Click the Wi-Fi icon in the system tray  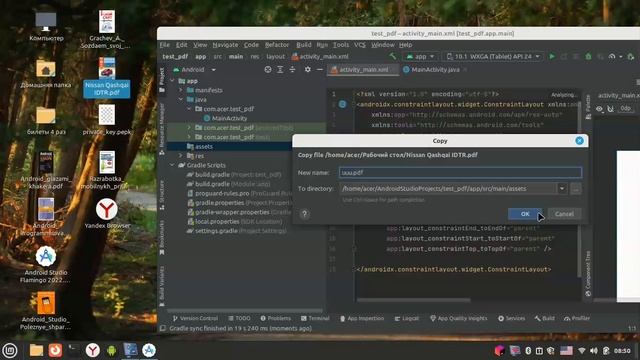click(582, 351)
